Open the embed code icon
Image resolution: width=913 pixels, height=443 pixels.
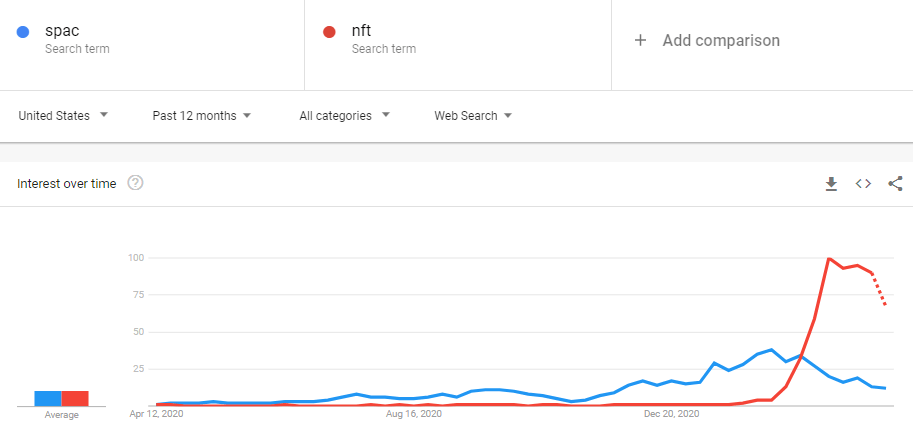[863, 184]
